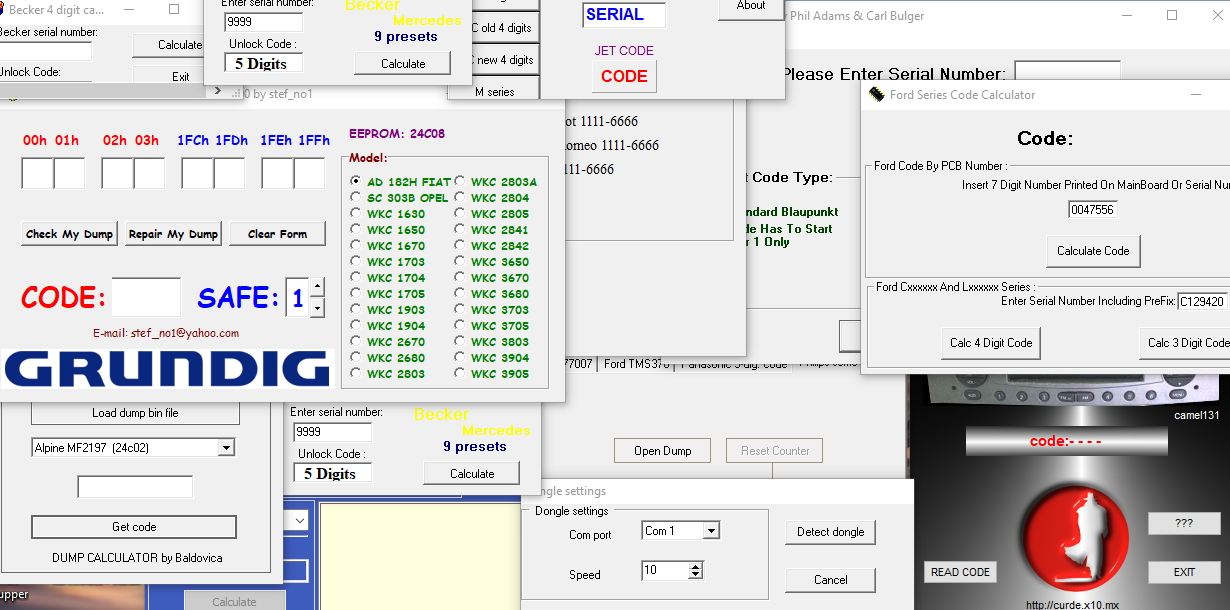The image size is (1230, 610).
Task: Click the Open Dump button
Action: pyautogui.click(x=662, y=451)
